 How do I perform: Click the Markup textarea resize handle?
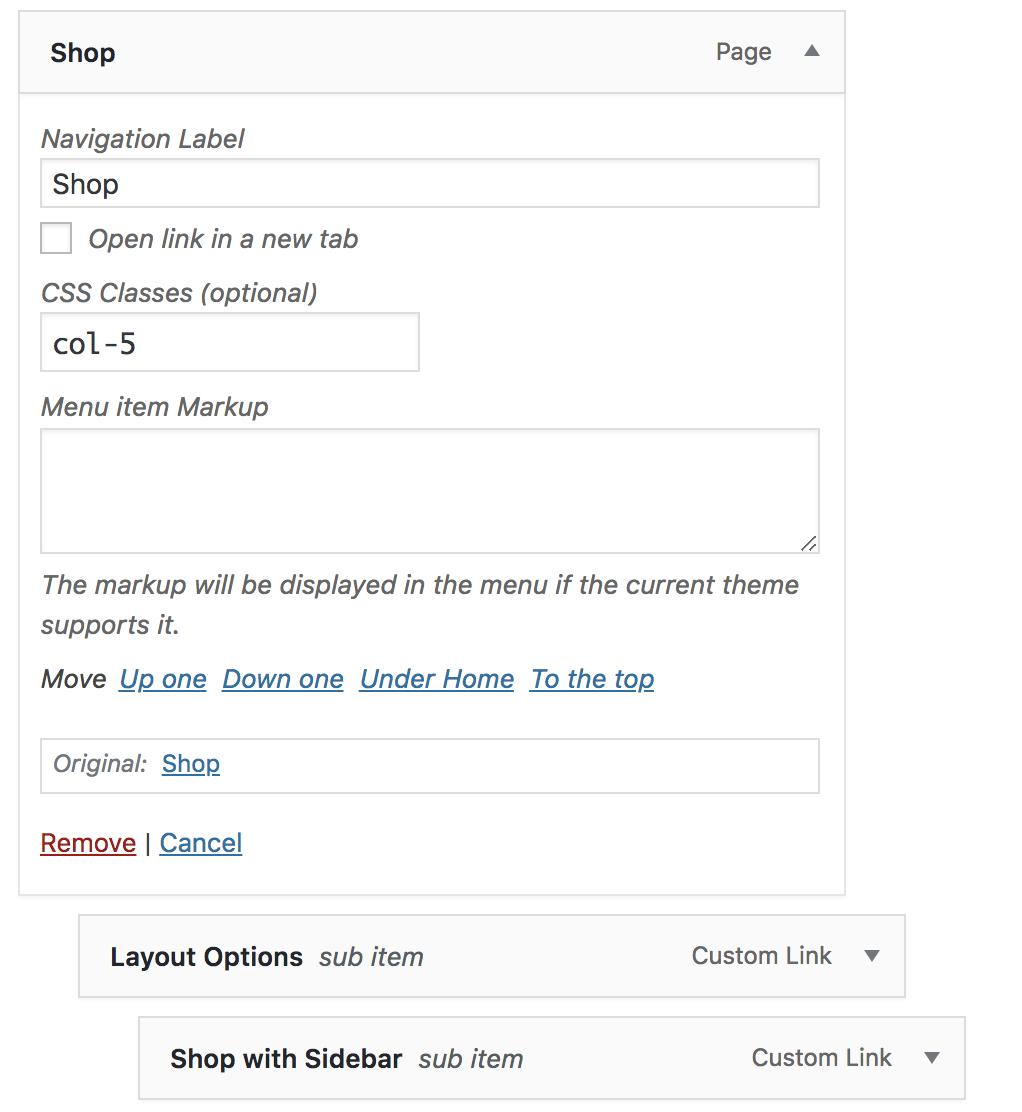(x=809, y=543)
